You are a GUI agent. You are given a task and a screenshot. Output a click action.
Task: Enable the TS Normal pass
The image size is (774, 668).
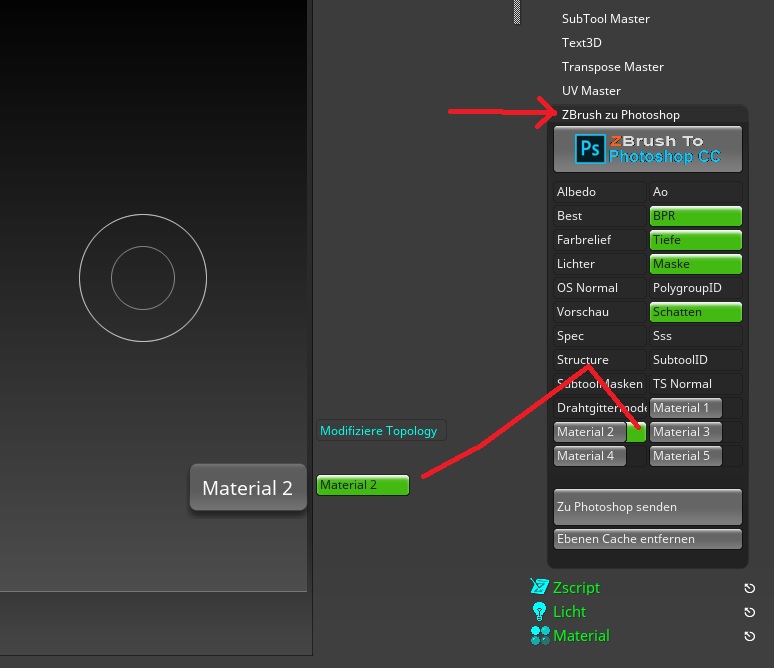point(696,384)
